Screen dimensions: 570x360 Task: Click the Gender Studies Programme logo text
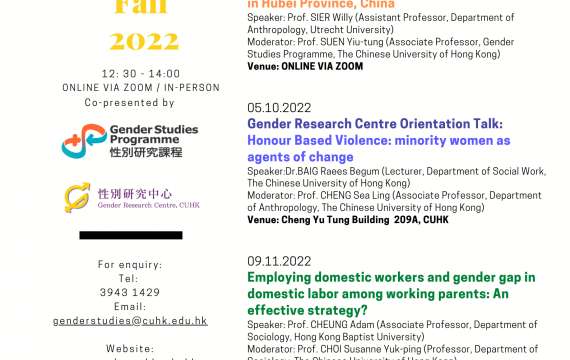tap(154, 141)
